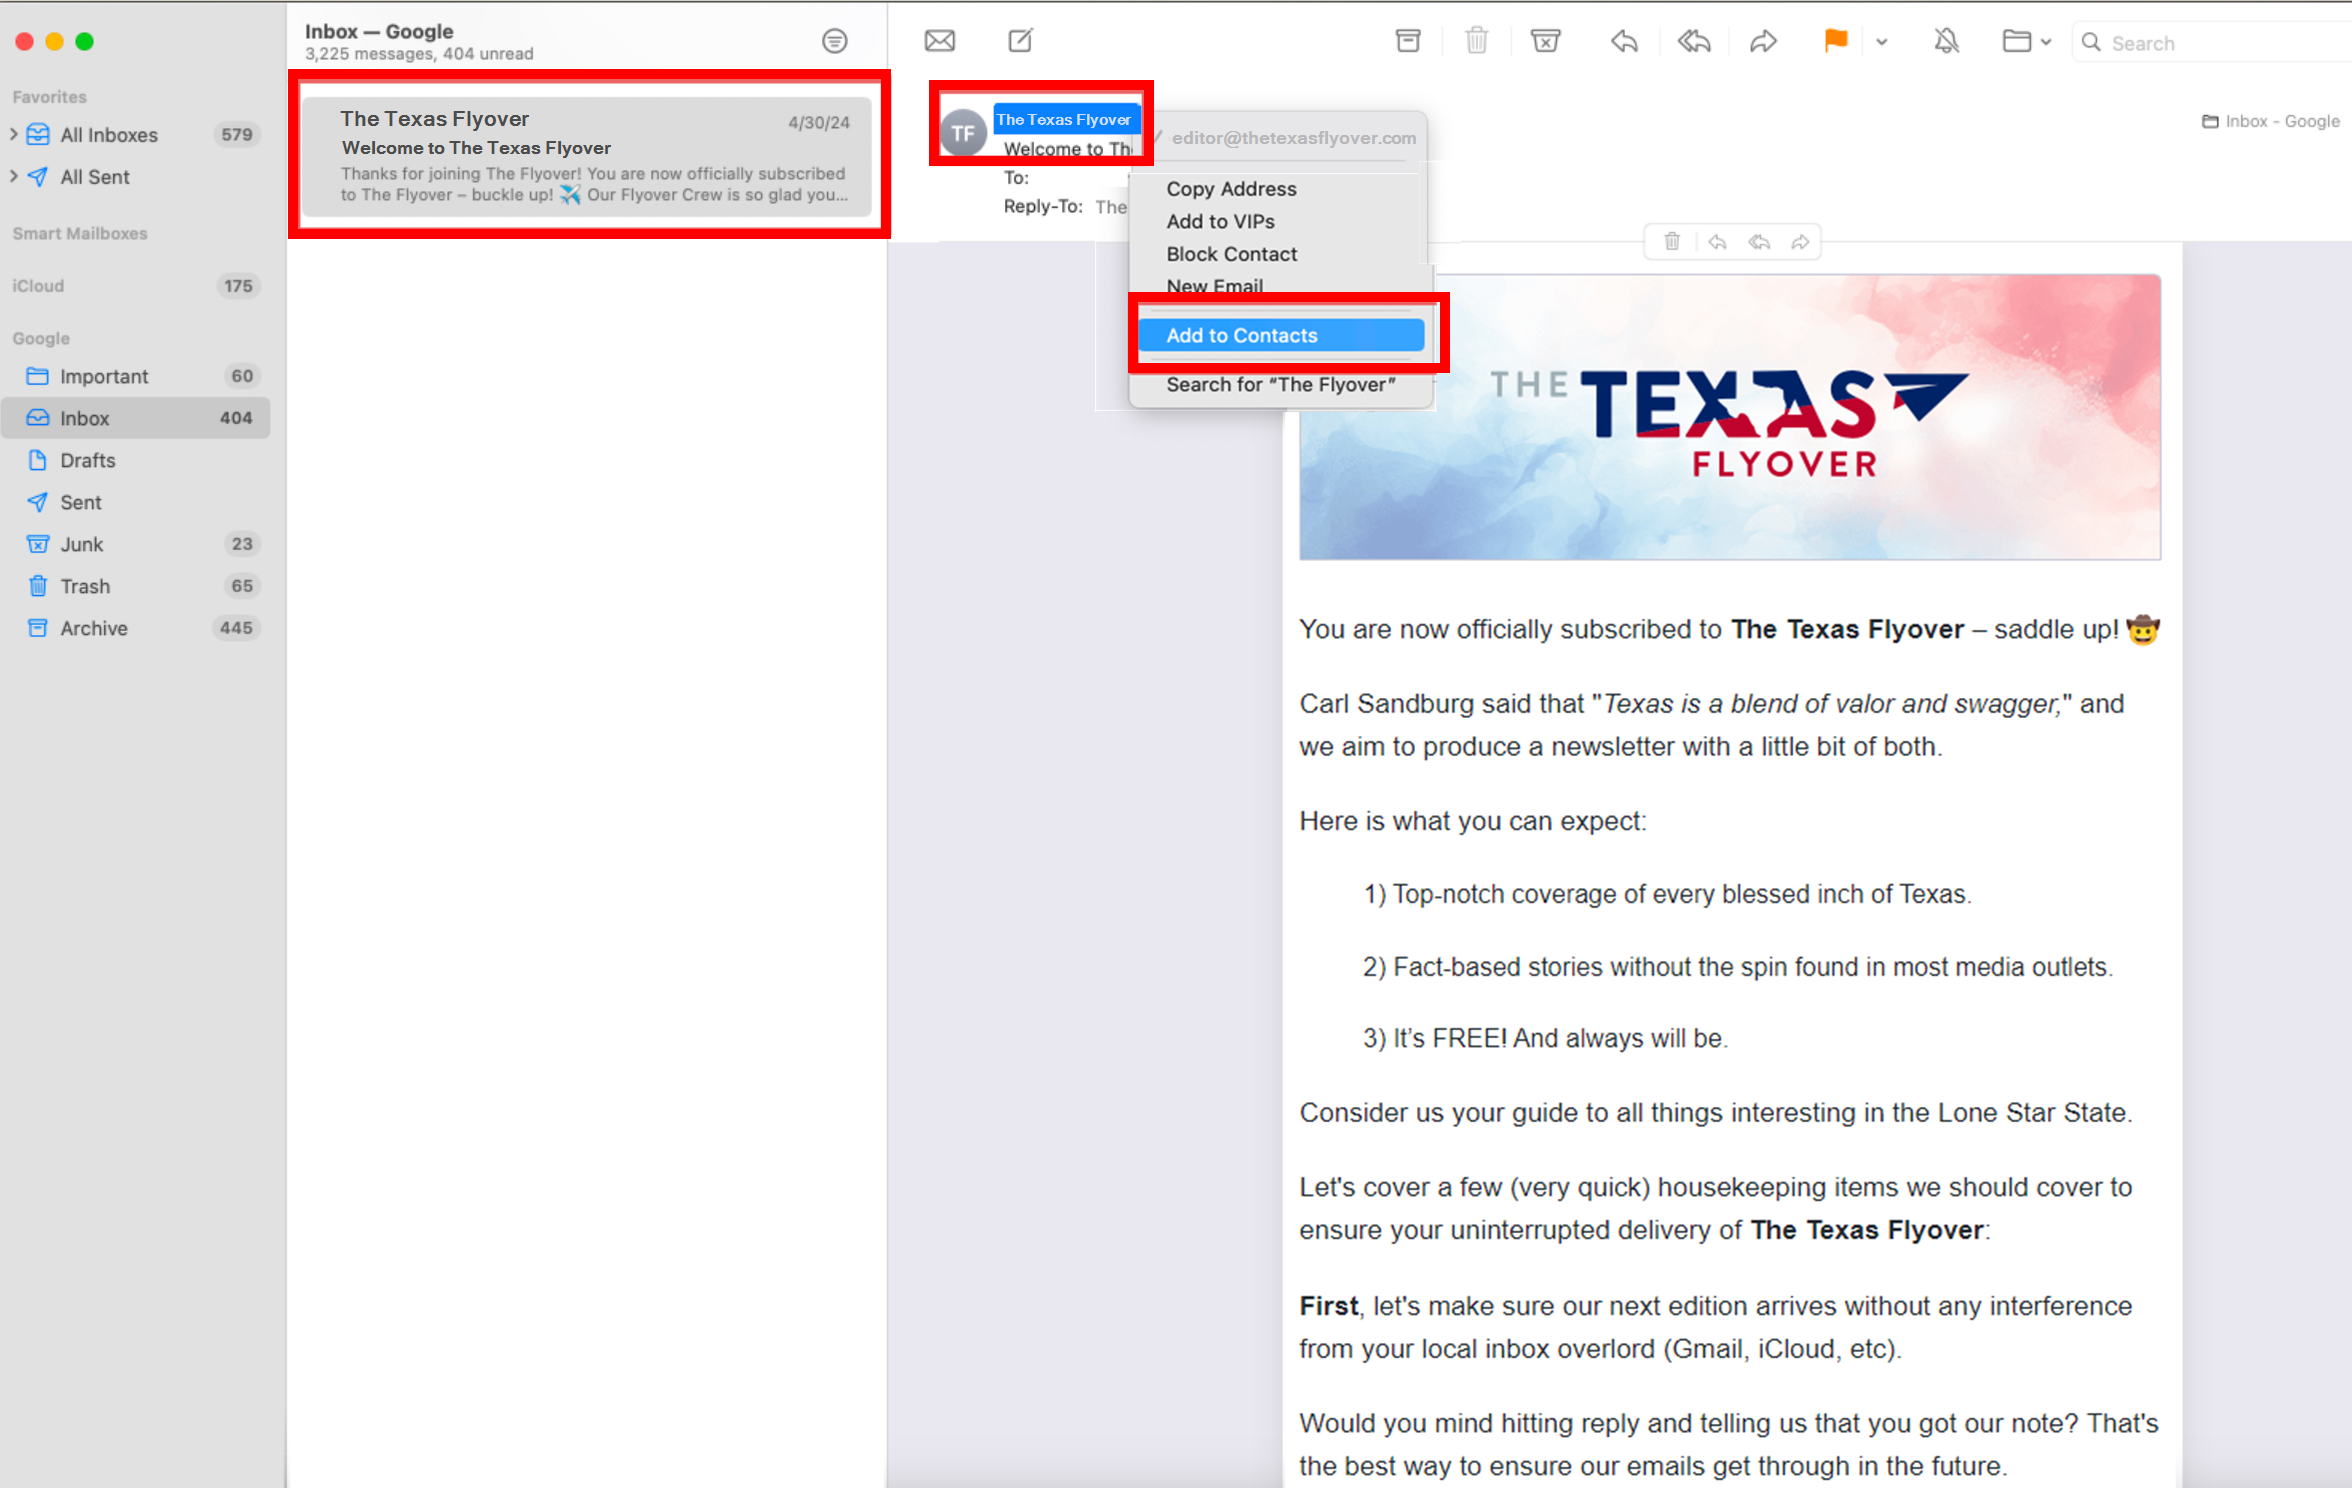Open the Junk mailbox

(x=137, y=544)
